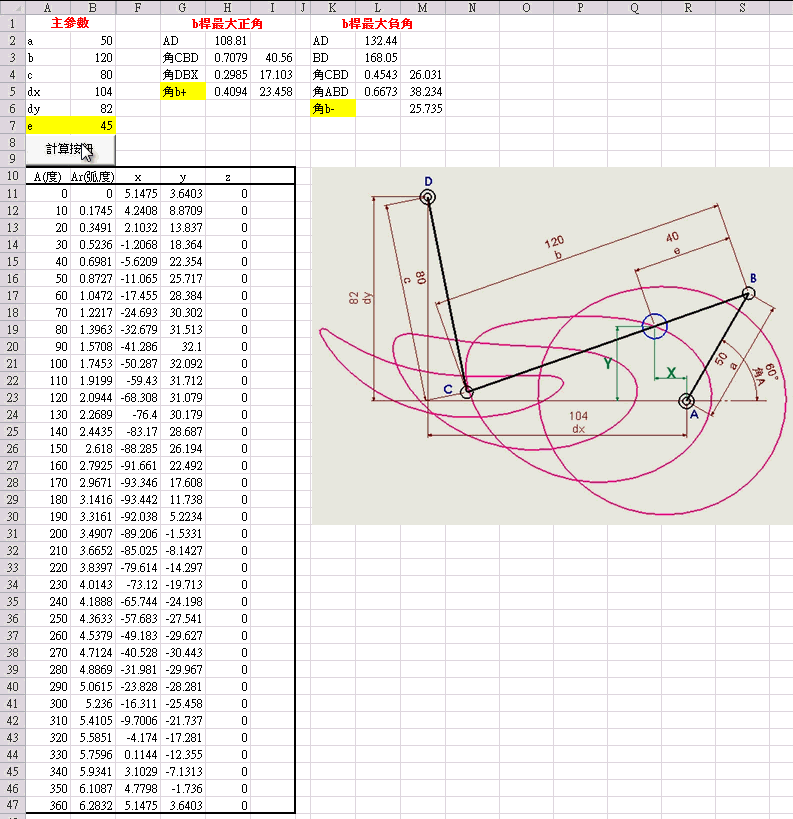Select the 角ABD value 0.6673 cell

point(378,92)
